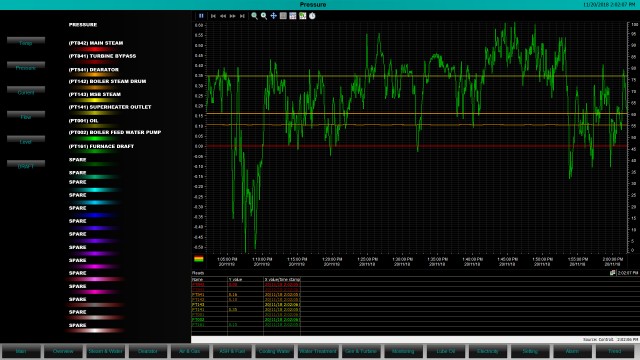Click the orange swatch under PT541 DEARATOR
Screen dimensions: 640x360
(94, 75)
